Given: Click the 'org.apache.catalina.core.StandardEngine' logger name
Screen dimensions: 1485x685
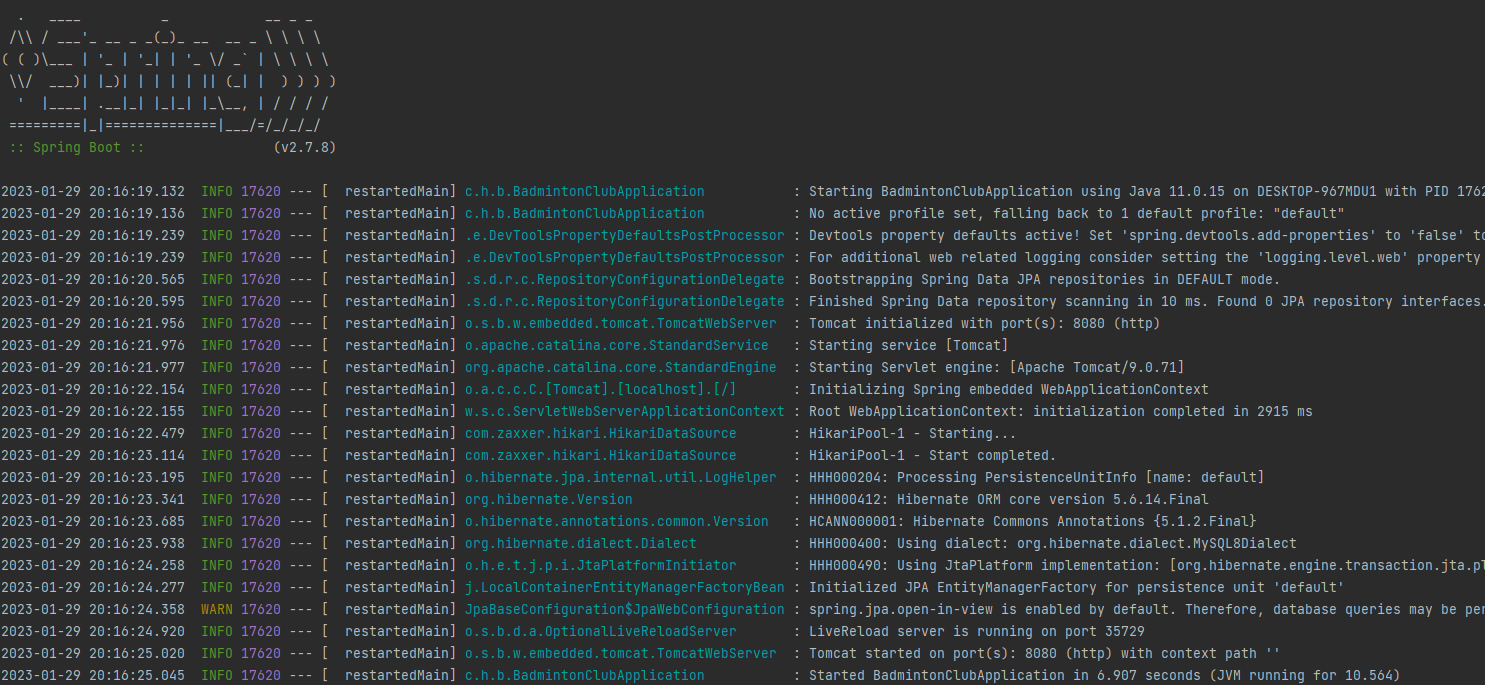Looking at the screenshot, I should tap(621, 367).
